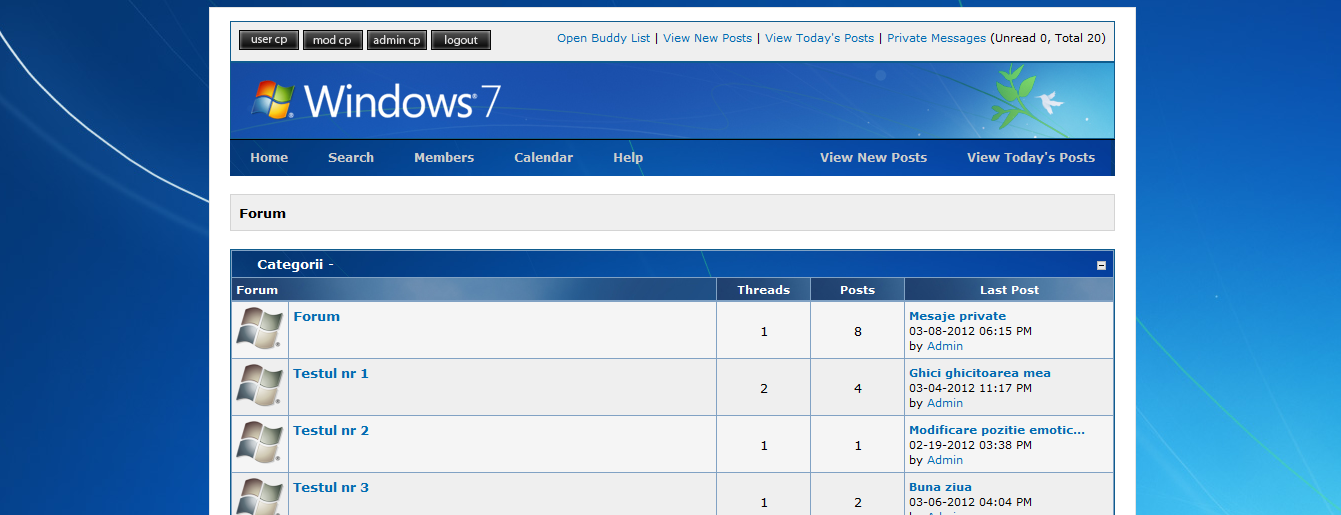
Task: Open the Calendar menu item
Action: [x=543, y=158]
